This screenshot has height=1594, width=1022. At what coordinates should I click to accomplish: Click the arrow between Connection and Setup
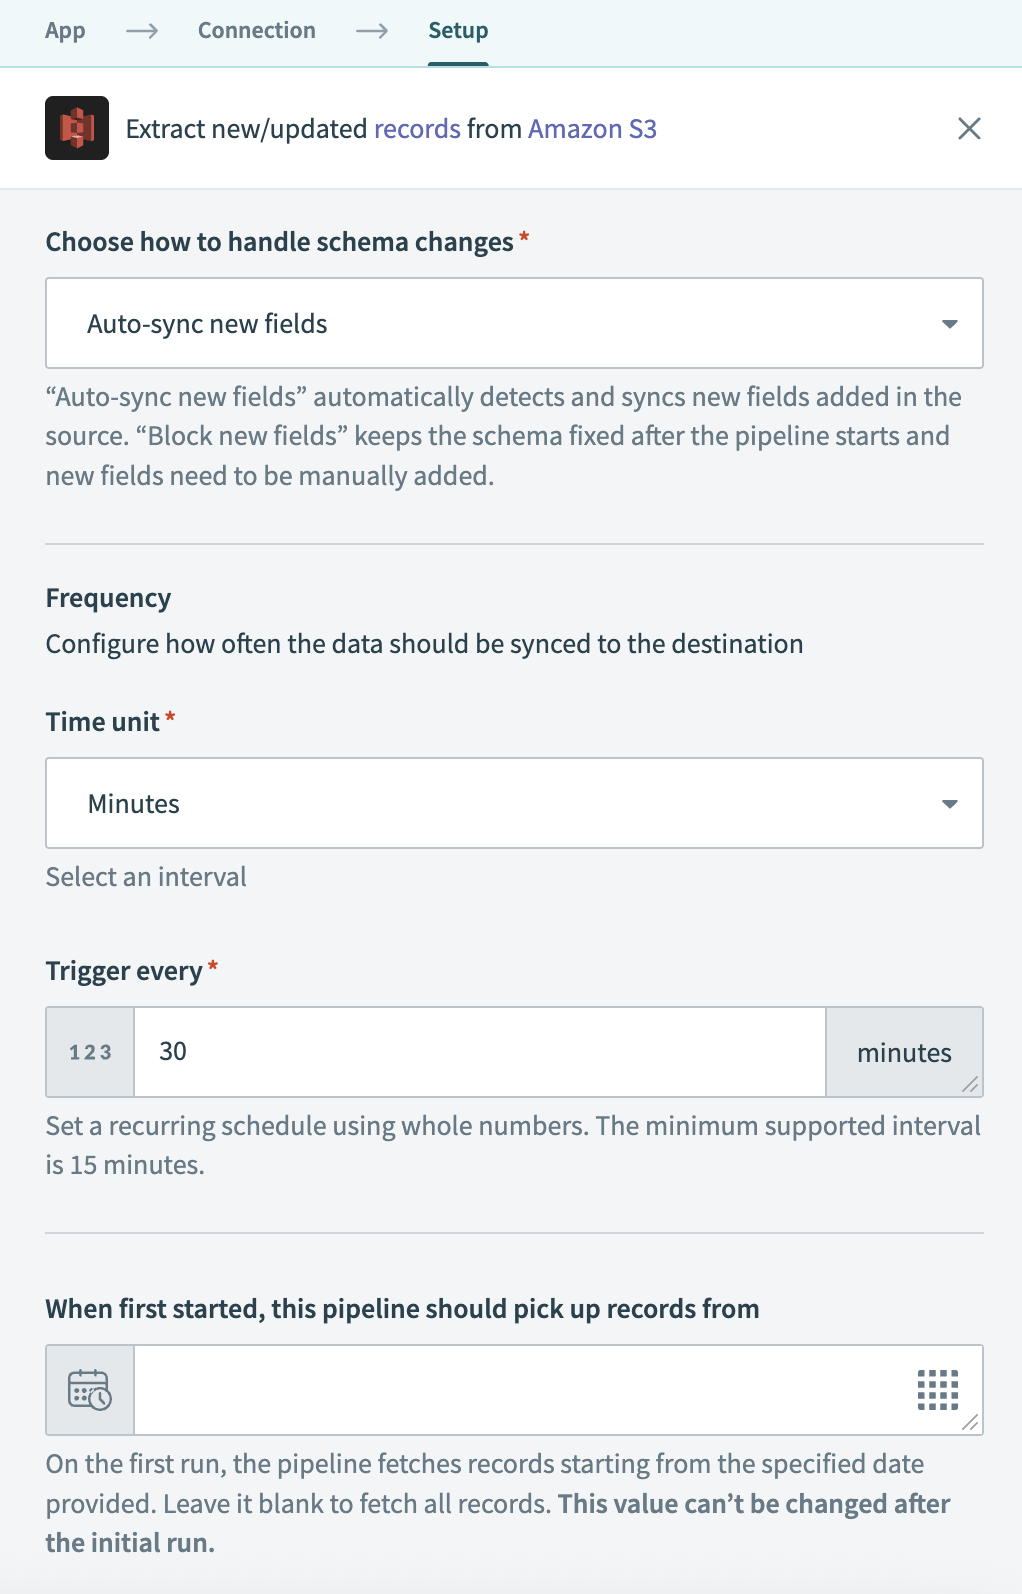tap(373, 31)
